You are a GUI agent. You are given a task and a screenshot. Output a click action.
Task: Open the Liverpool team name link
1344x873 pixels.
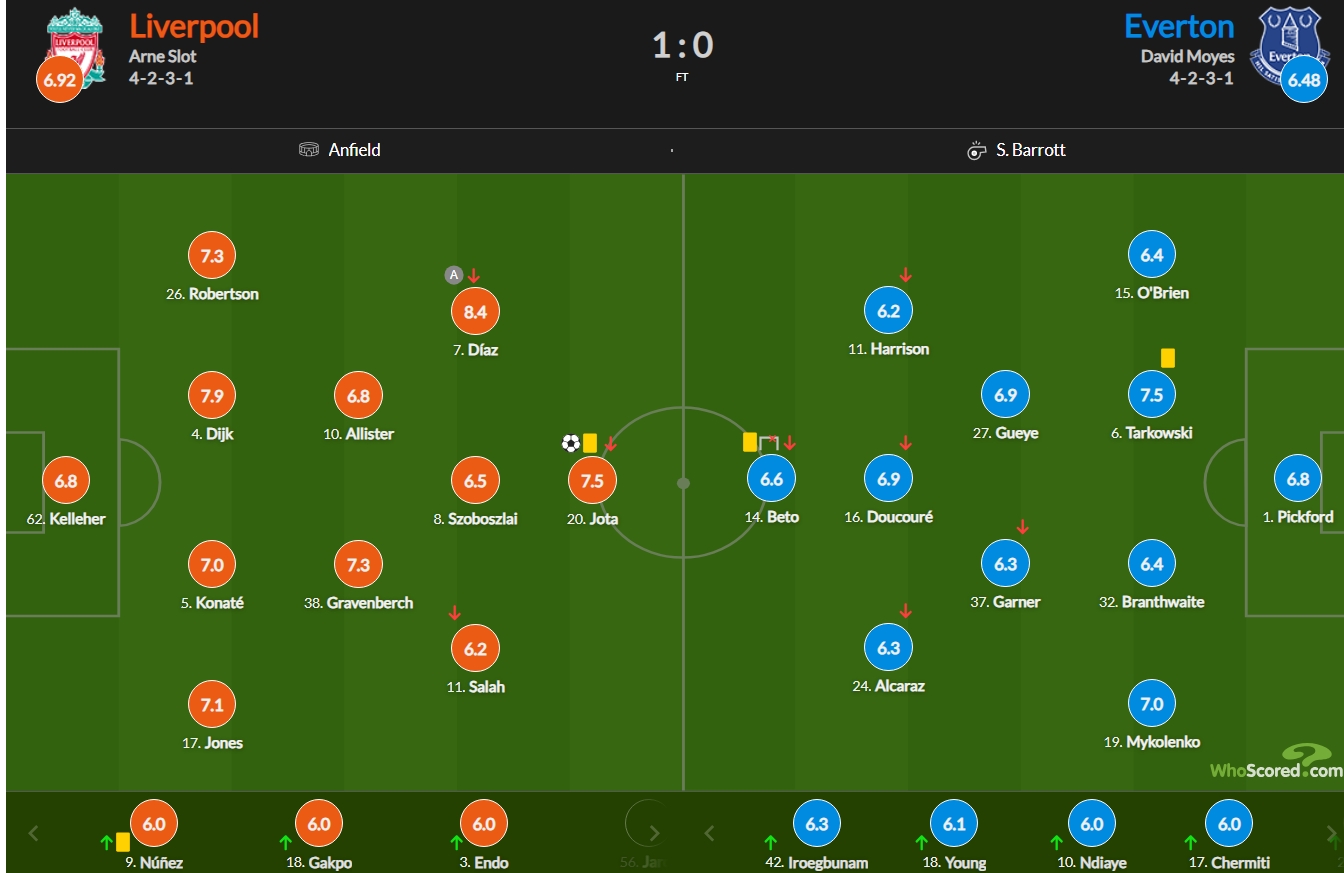pos(194,26)
